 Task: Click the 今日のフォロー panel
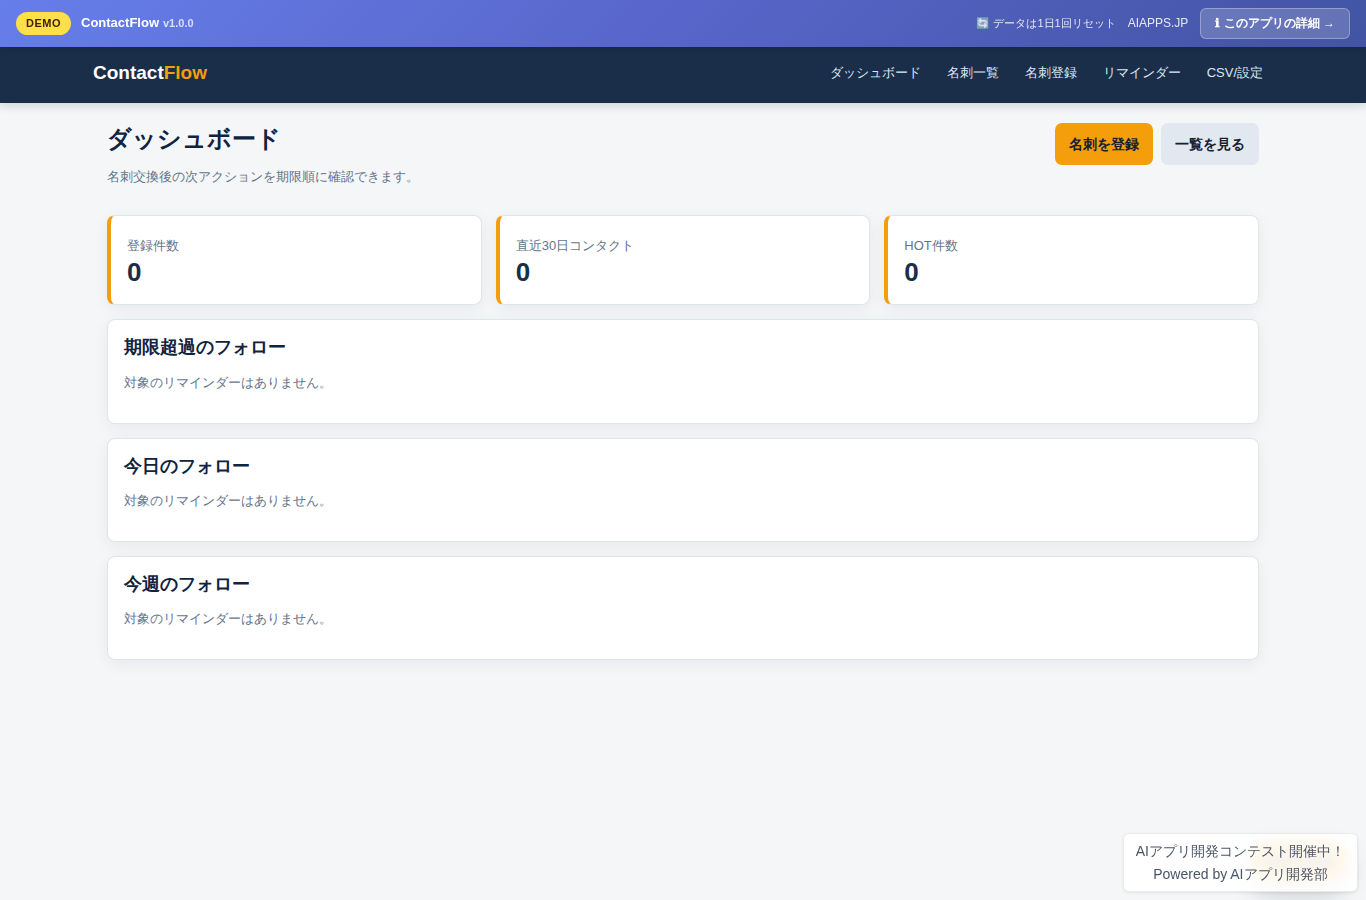click(x=683, y=490)
